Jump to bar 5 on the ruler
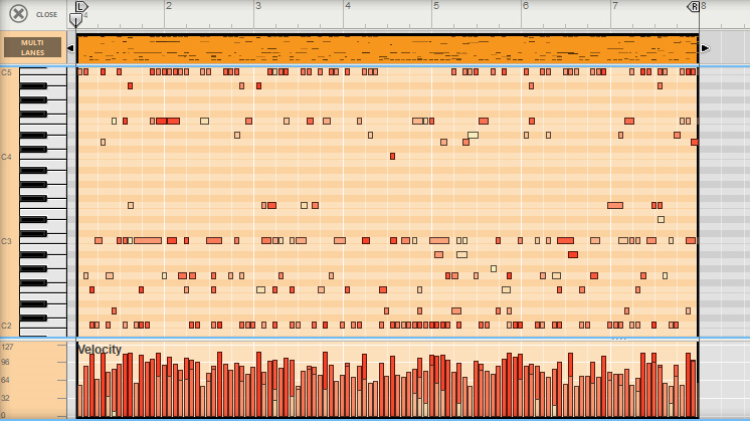Image resolution: width=750 pixels, height=421 pixels. [435, 7]
